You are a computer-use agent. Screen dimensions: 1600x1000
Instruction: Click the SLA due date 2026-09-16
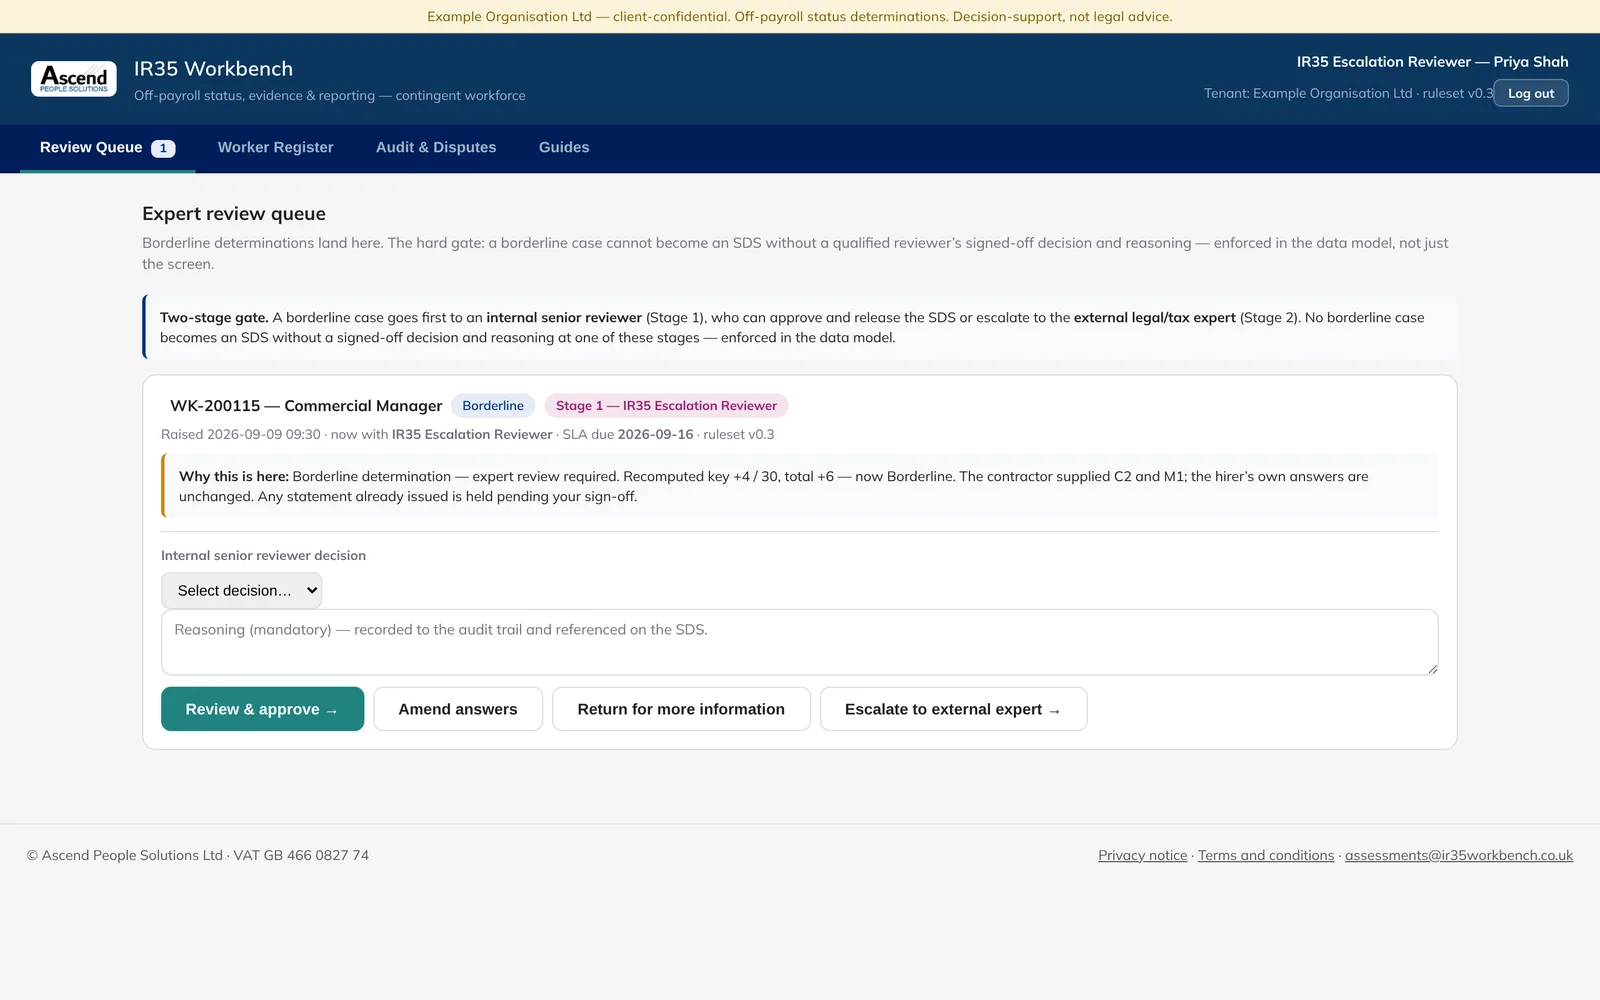click(x=655, y=435)
